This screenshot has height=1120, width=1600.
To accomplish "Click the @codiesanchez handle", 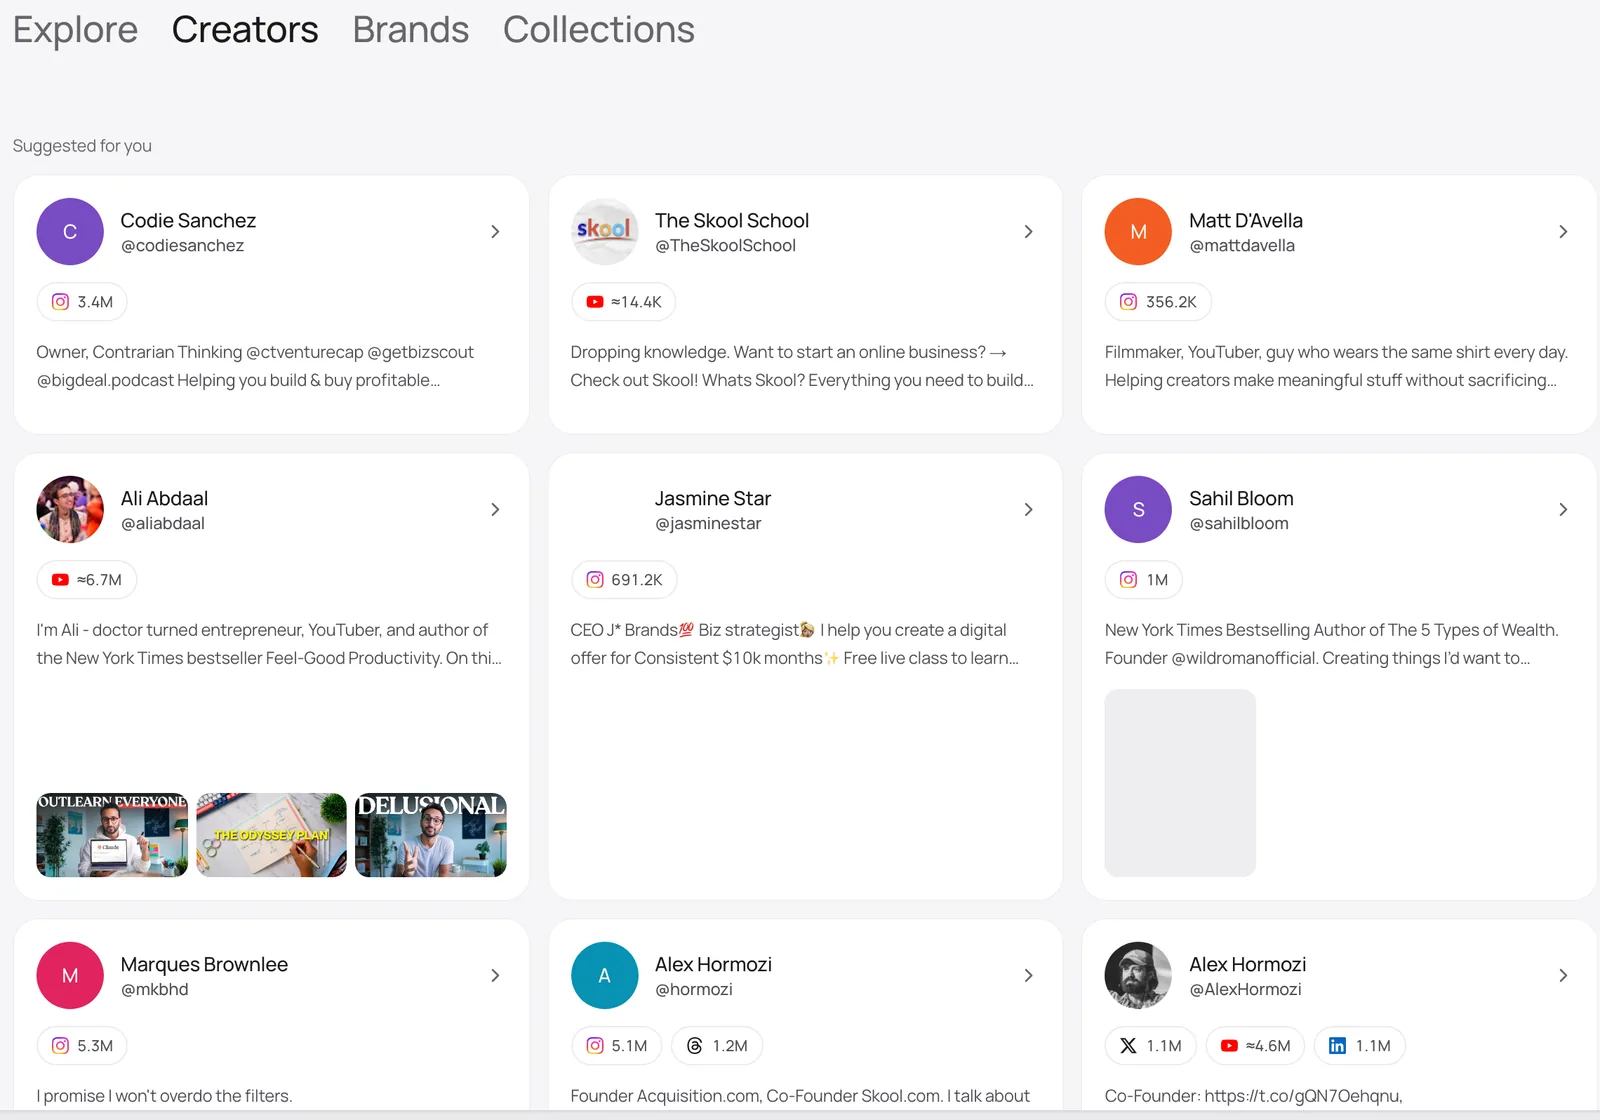I will [x=182, y=246].
